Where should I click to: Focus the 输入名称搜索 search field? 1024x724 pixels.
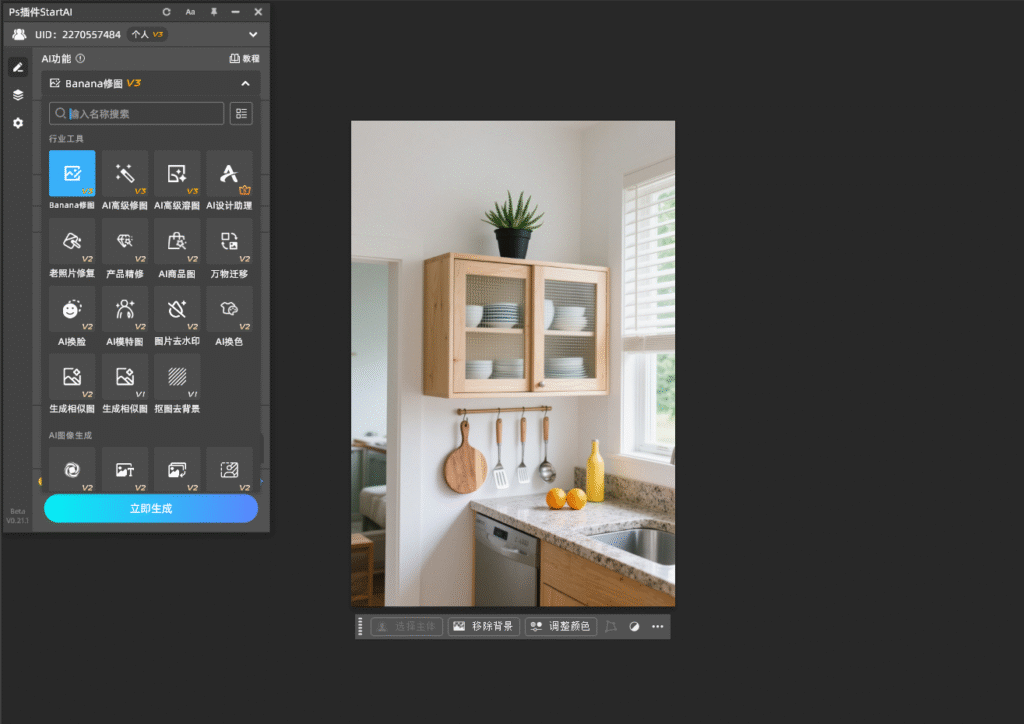pos(140,113)
